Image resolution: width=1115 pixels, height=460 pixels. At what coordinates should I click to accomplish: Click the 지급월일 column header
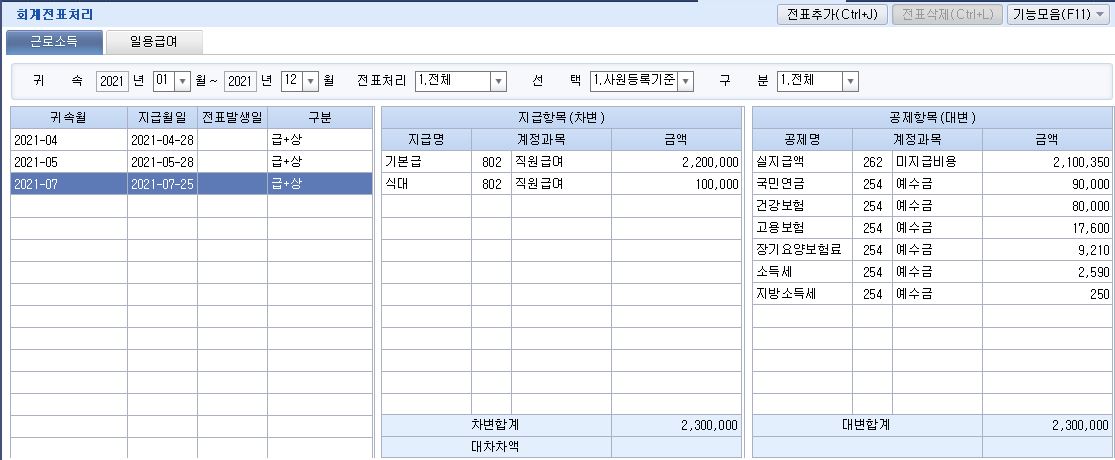click(x=162, y=118)
